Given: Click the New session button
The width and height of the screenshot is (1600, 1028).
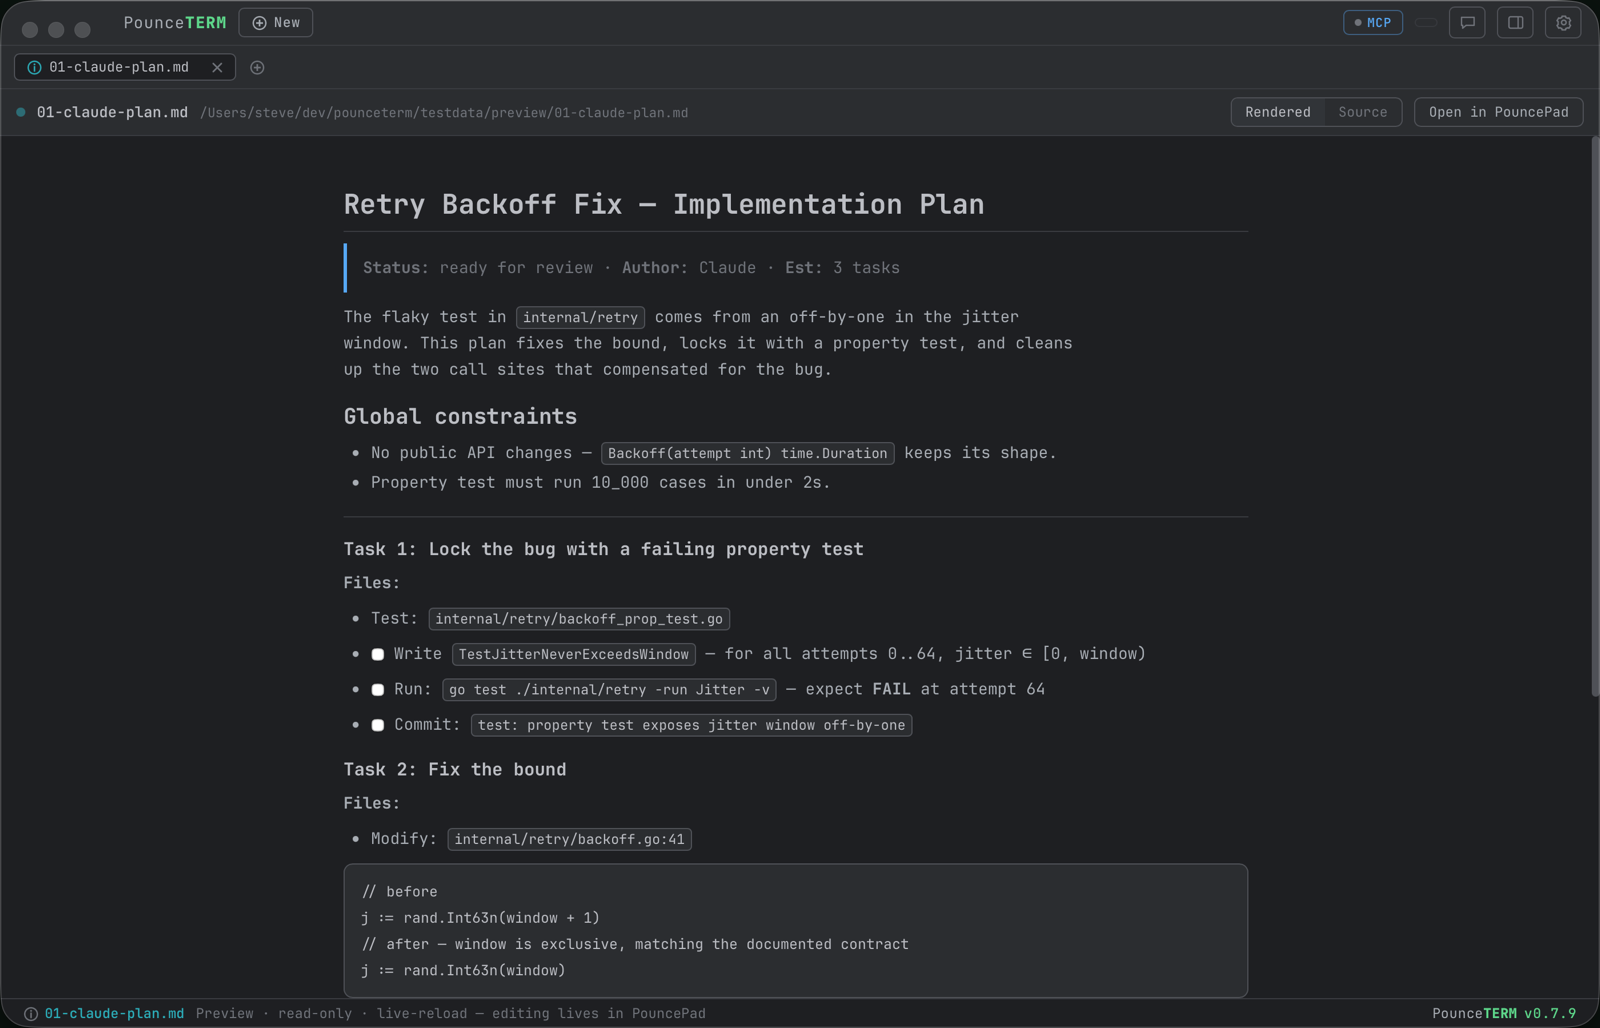Looking at the screenshot, I should click(x=276, y=23).
